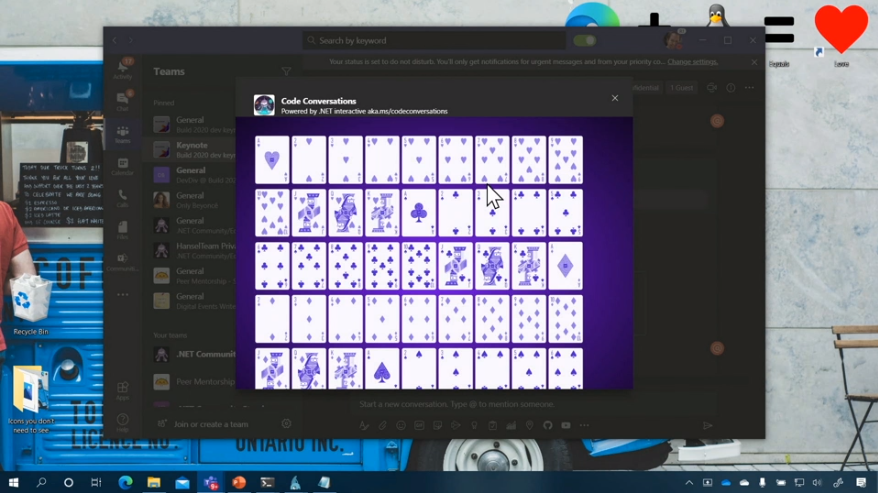Open Chat in Teams sidebar
Viewport: 878px width, 493px height.
coord(123,101)
